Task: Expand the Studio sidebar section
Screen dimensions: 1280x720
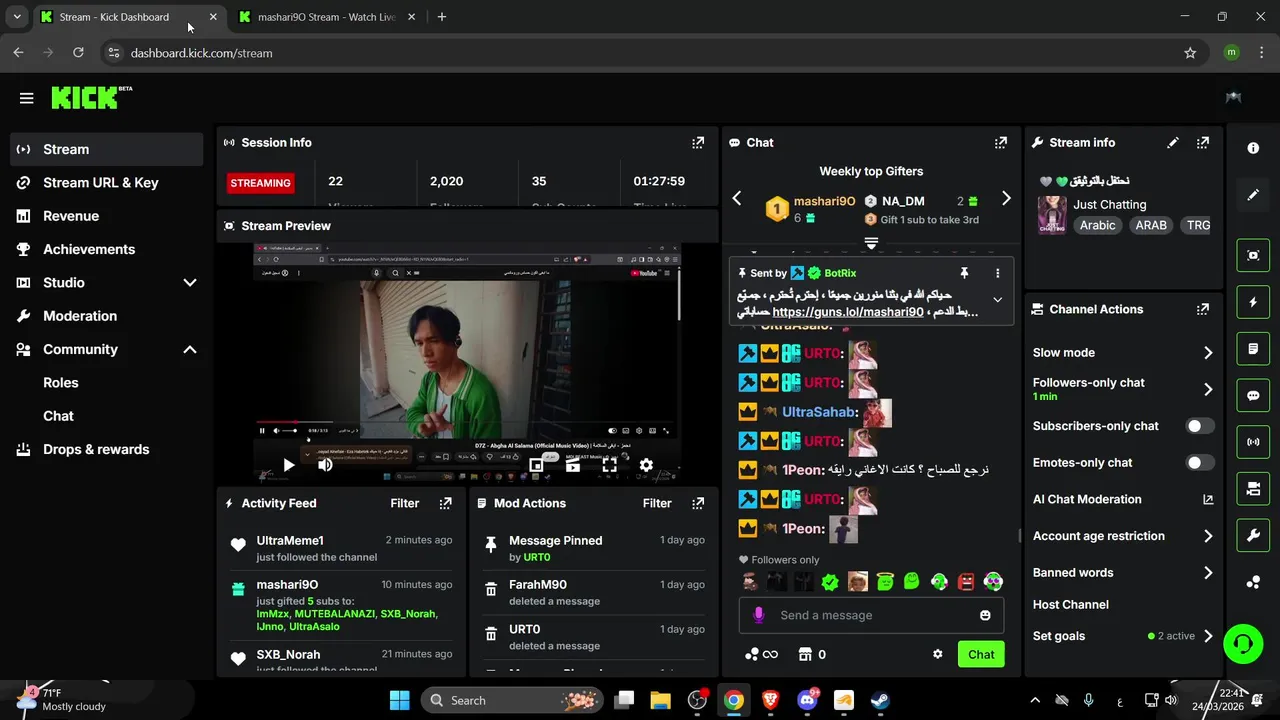Action: click(x=190, y=283)
